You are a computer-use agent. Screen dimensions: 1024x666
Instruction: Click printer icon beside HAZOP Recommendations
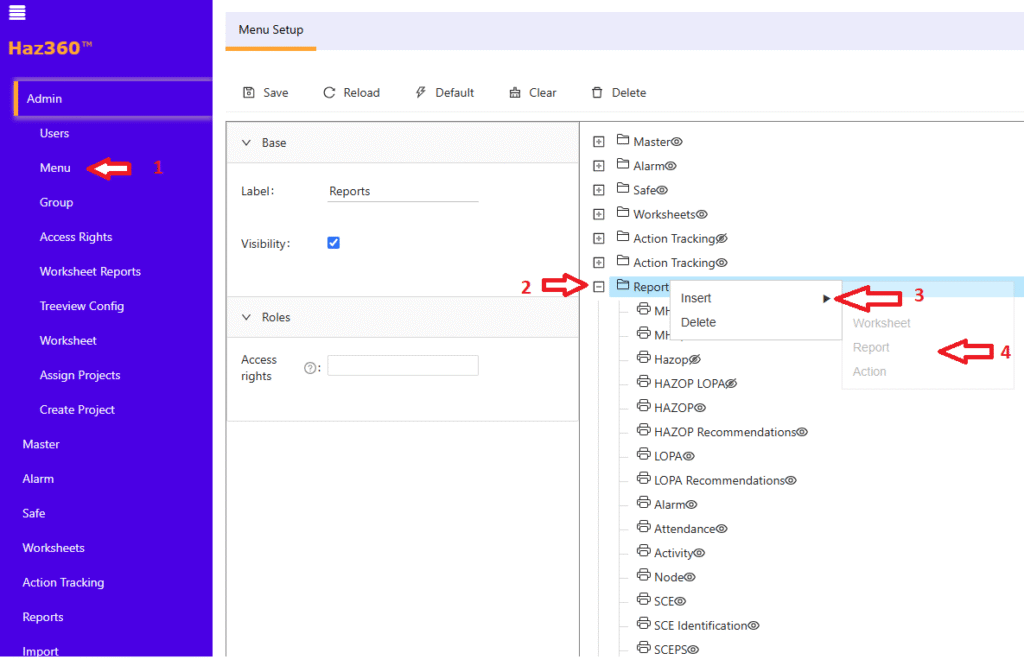click(x=644, y=432)
